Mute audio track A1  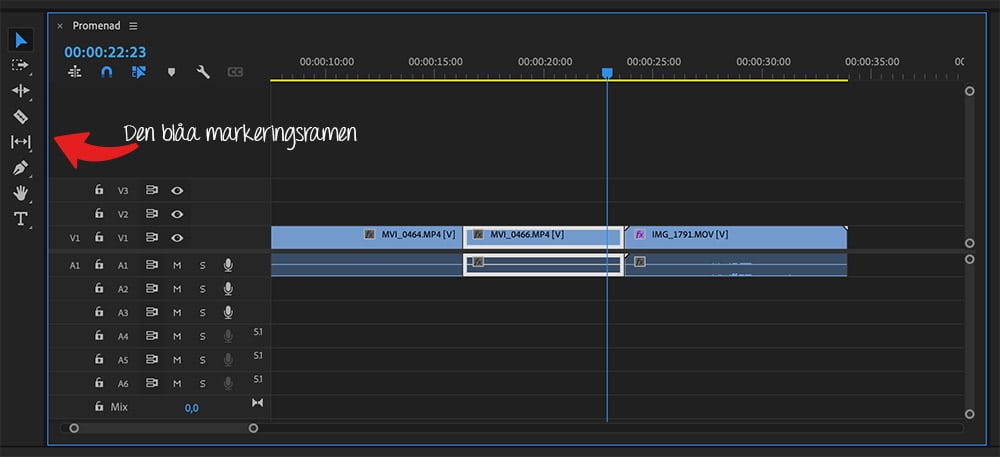177,265
